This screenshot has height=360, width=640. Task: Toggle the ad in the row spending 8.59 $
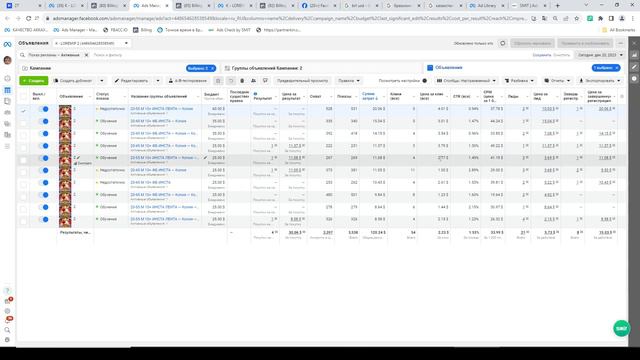tap(43, 219)
